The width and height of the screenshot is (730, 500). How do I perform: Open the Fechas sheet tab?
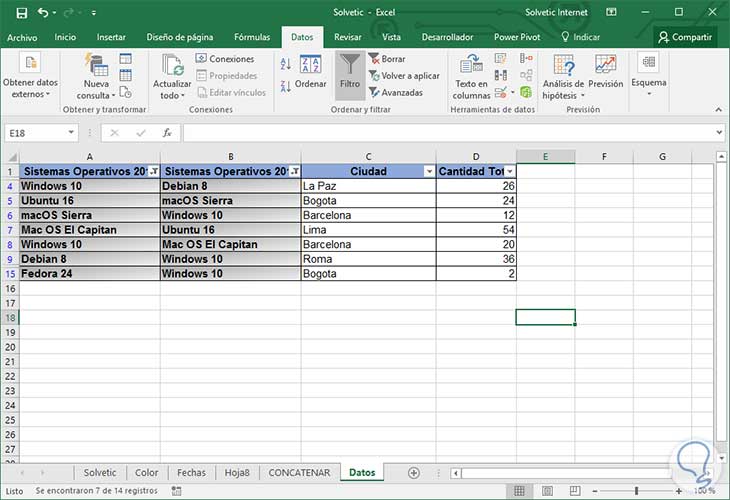pyautogui.click(x=191, y=473)
